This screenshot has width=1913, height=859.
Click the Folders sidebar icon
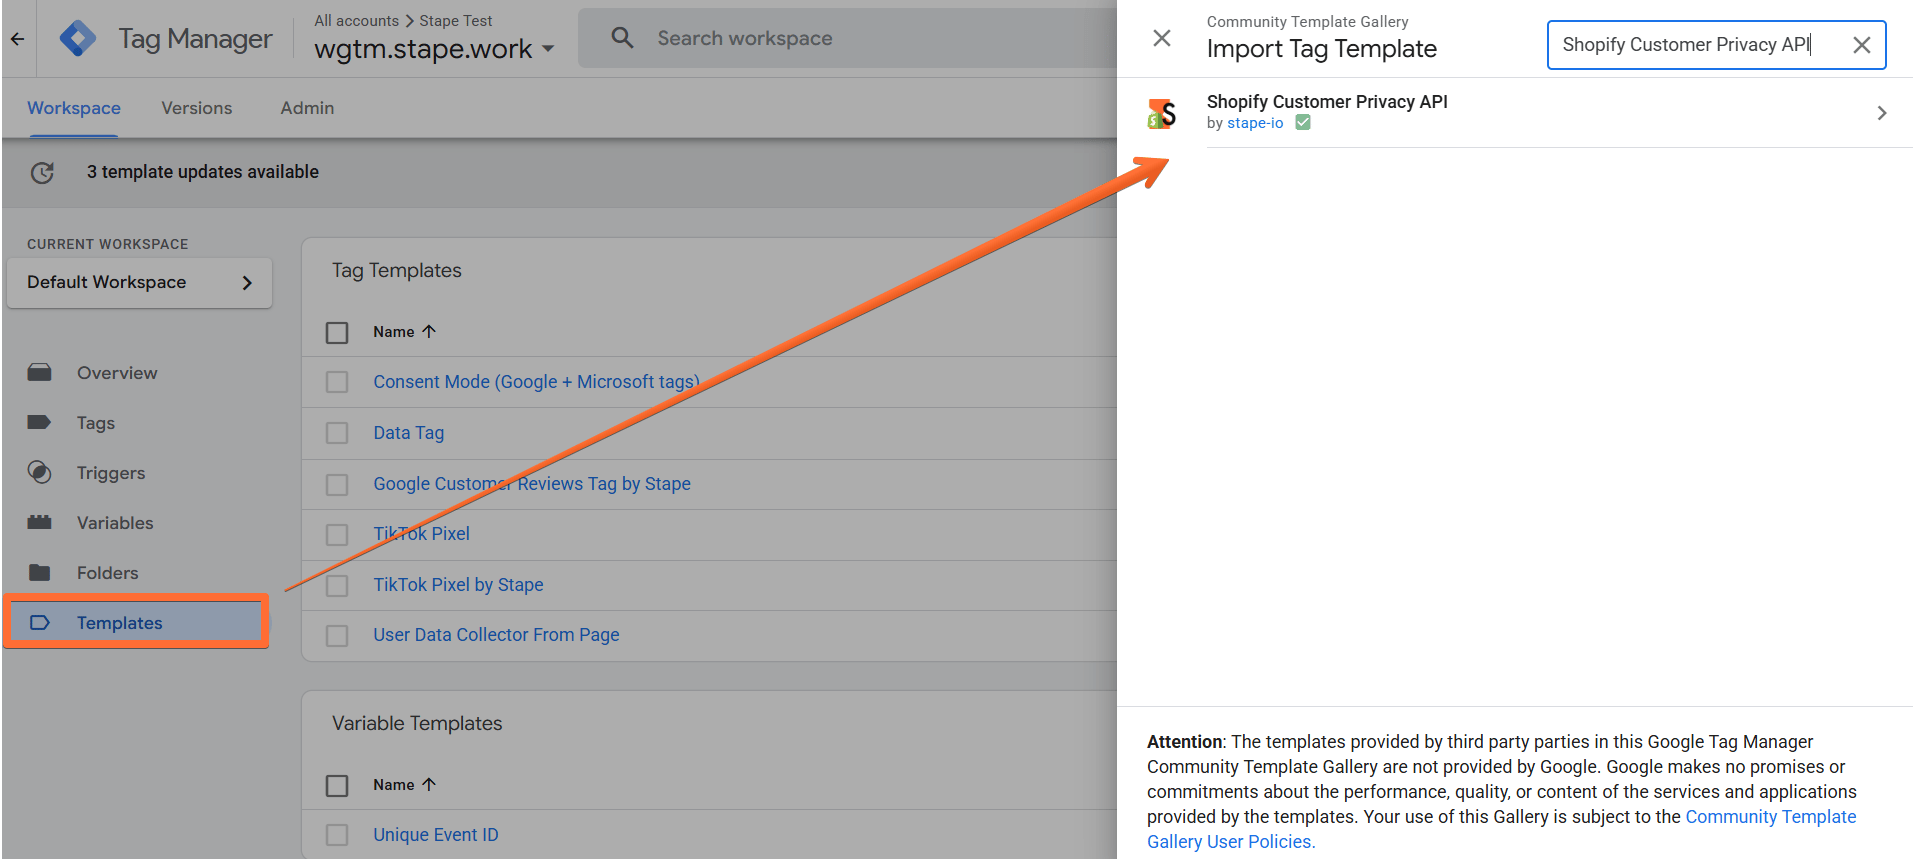pos(40,573)
